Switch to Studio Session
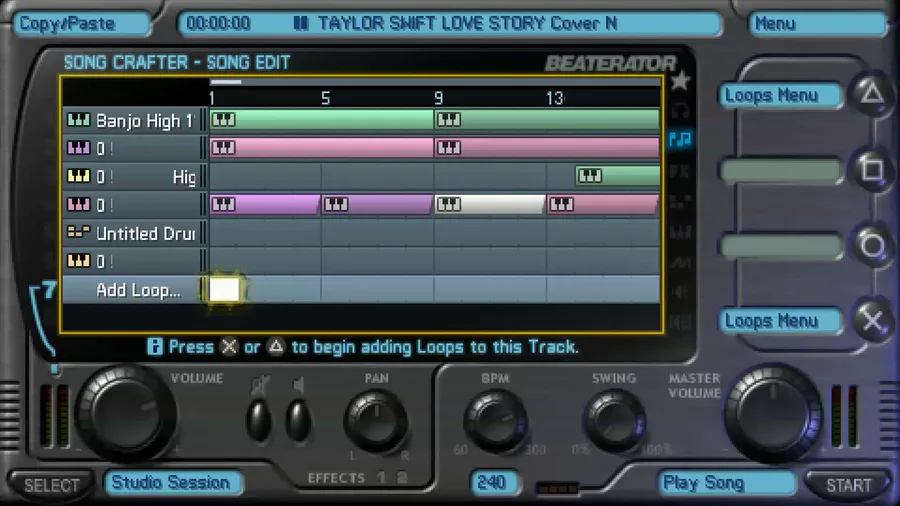Image resolution: width=900 pixels, height=506 pixels. 173,482
